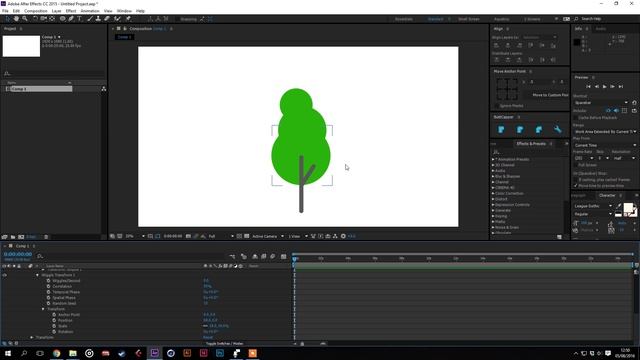The height and width of the screenshot is (360, 640).
Task: Toggle Cache Before Playback checkbox
Action: (576, 118)
